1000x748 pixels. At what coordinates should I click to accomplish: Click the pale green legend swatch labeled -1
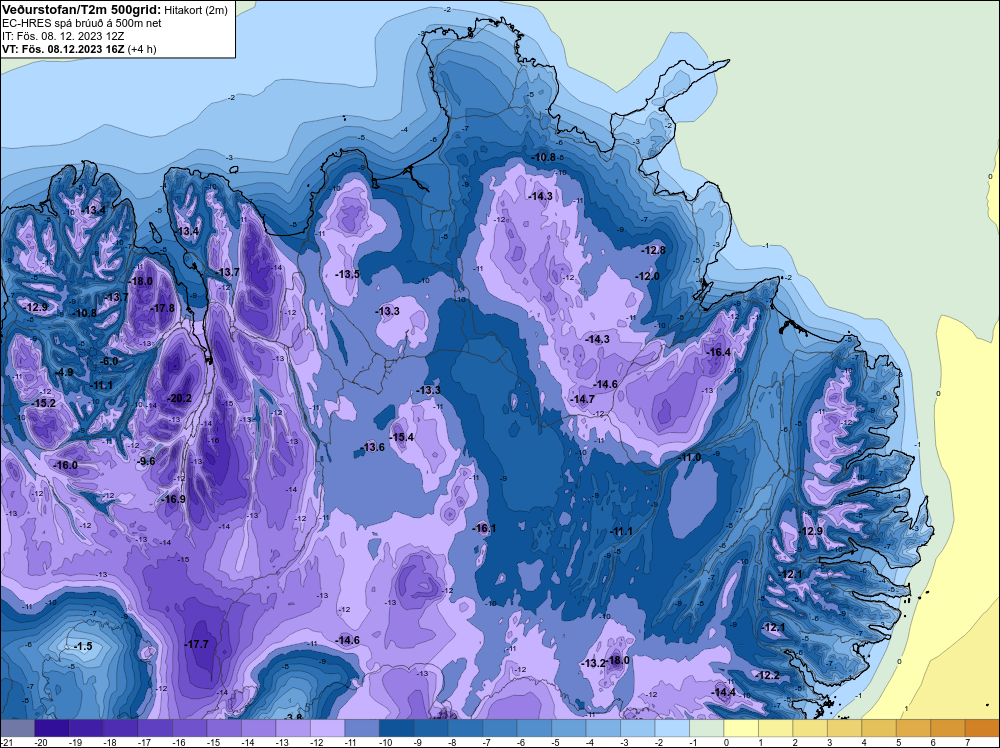tap(706, 728)
